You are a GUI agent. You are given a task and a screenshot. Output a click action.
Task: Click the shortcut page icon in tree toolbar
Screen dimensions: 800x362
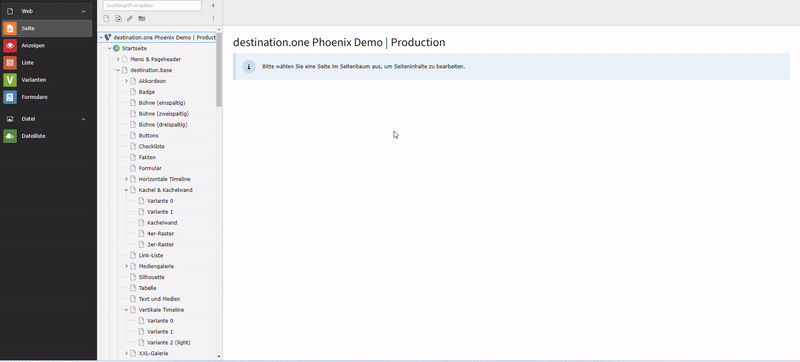pos(118,19)
